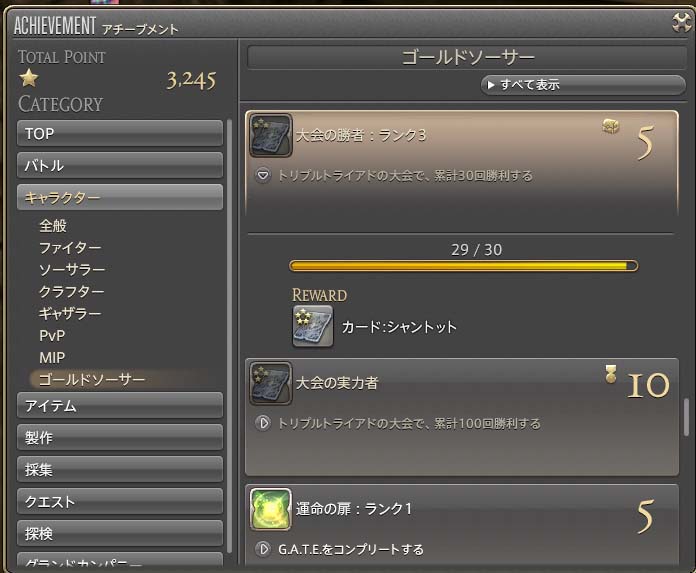Open the クエスト category button
This screenshot has width=696, height=573.
[x=120, y=501]
